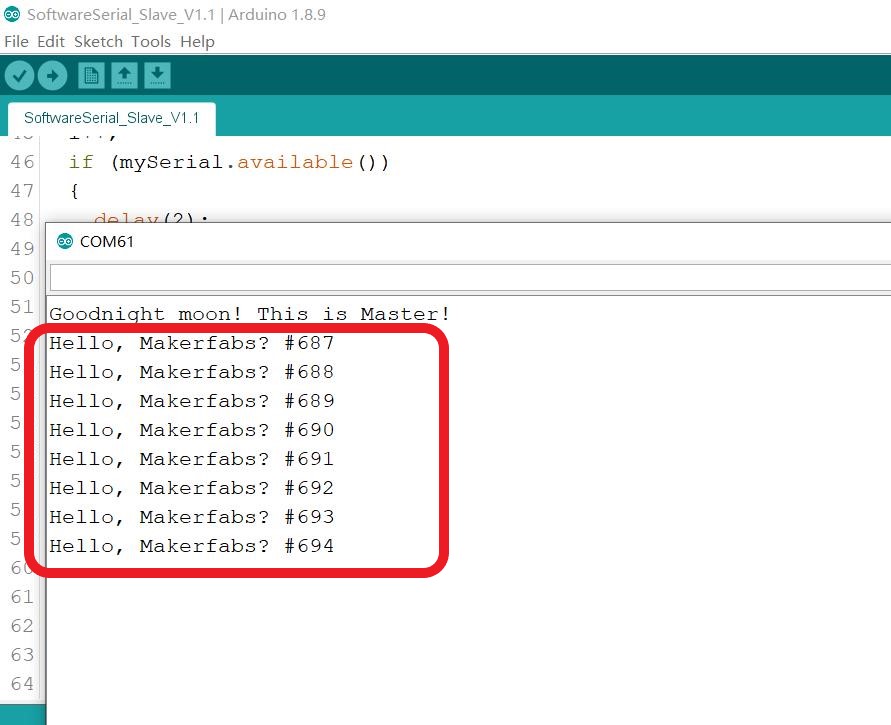The height and width of the screenshot is (725, 891).
Task: Click the COM61 window title
Action: pyautogui.click(x=107, y=241)
